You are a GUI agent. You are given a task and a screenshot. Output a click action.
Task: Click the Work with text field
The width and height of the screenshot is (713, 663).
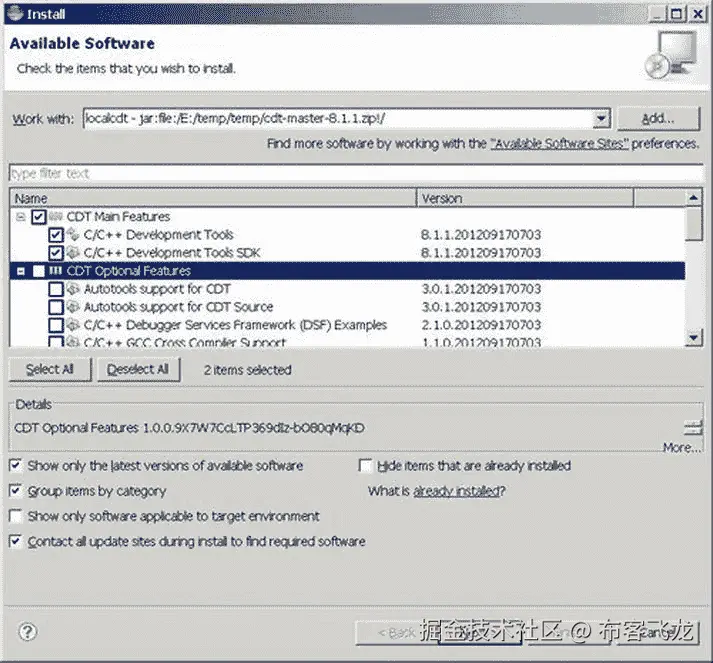339,119
